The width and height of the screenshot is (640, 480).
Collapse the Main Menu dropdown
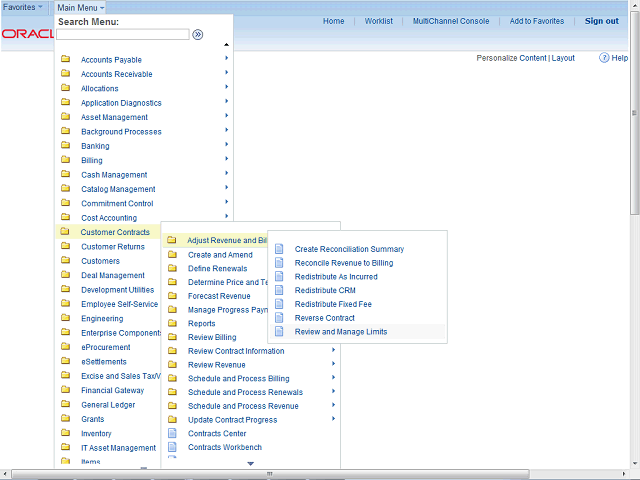tap(80, 7)
